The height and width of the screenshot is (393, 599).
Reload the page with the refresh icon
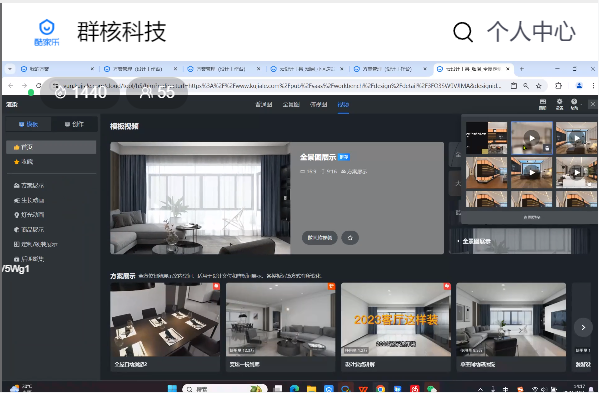38,86
